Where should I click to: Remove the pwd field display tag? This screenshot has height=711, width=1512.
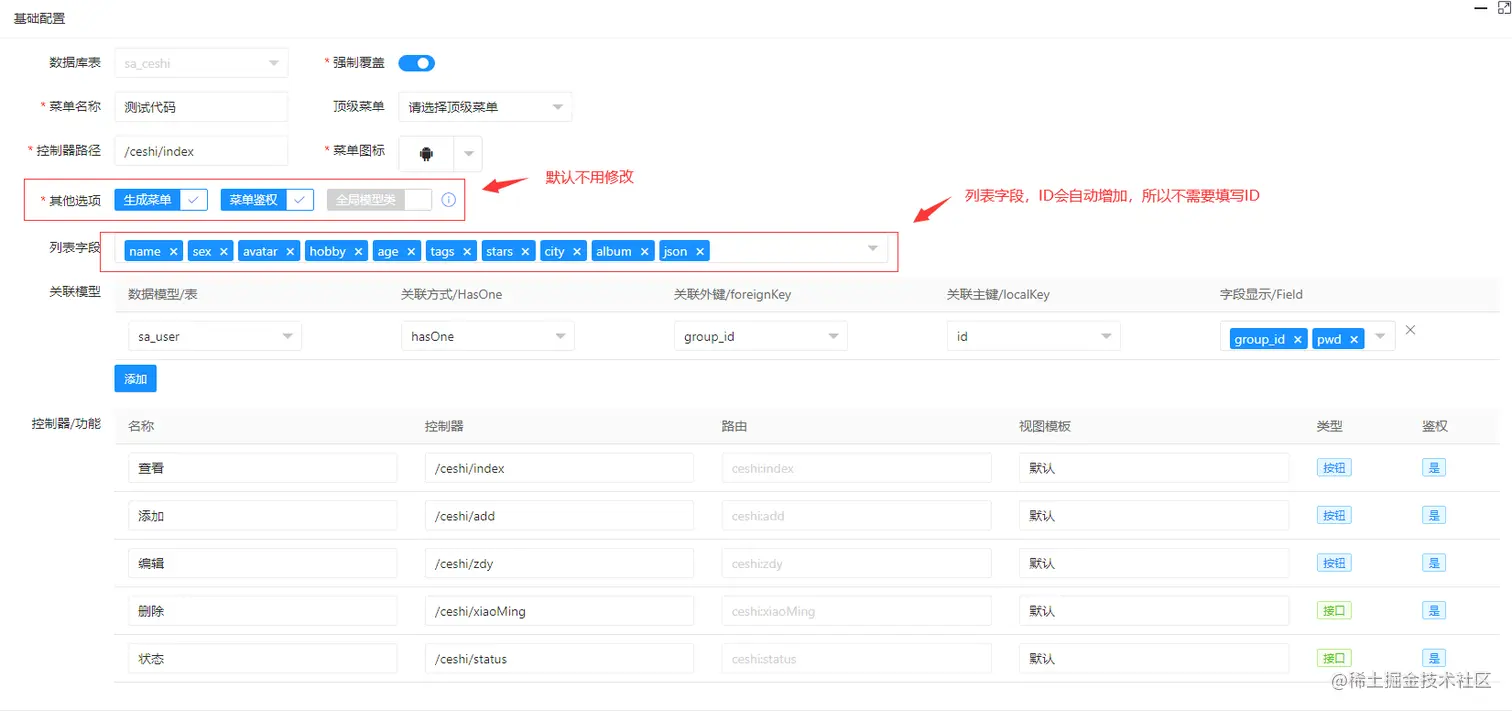coord(1354,339)
